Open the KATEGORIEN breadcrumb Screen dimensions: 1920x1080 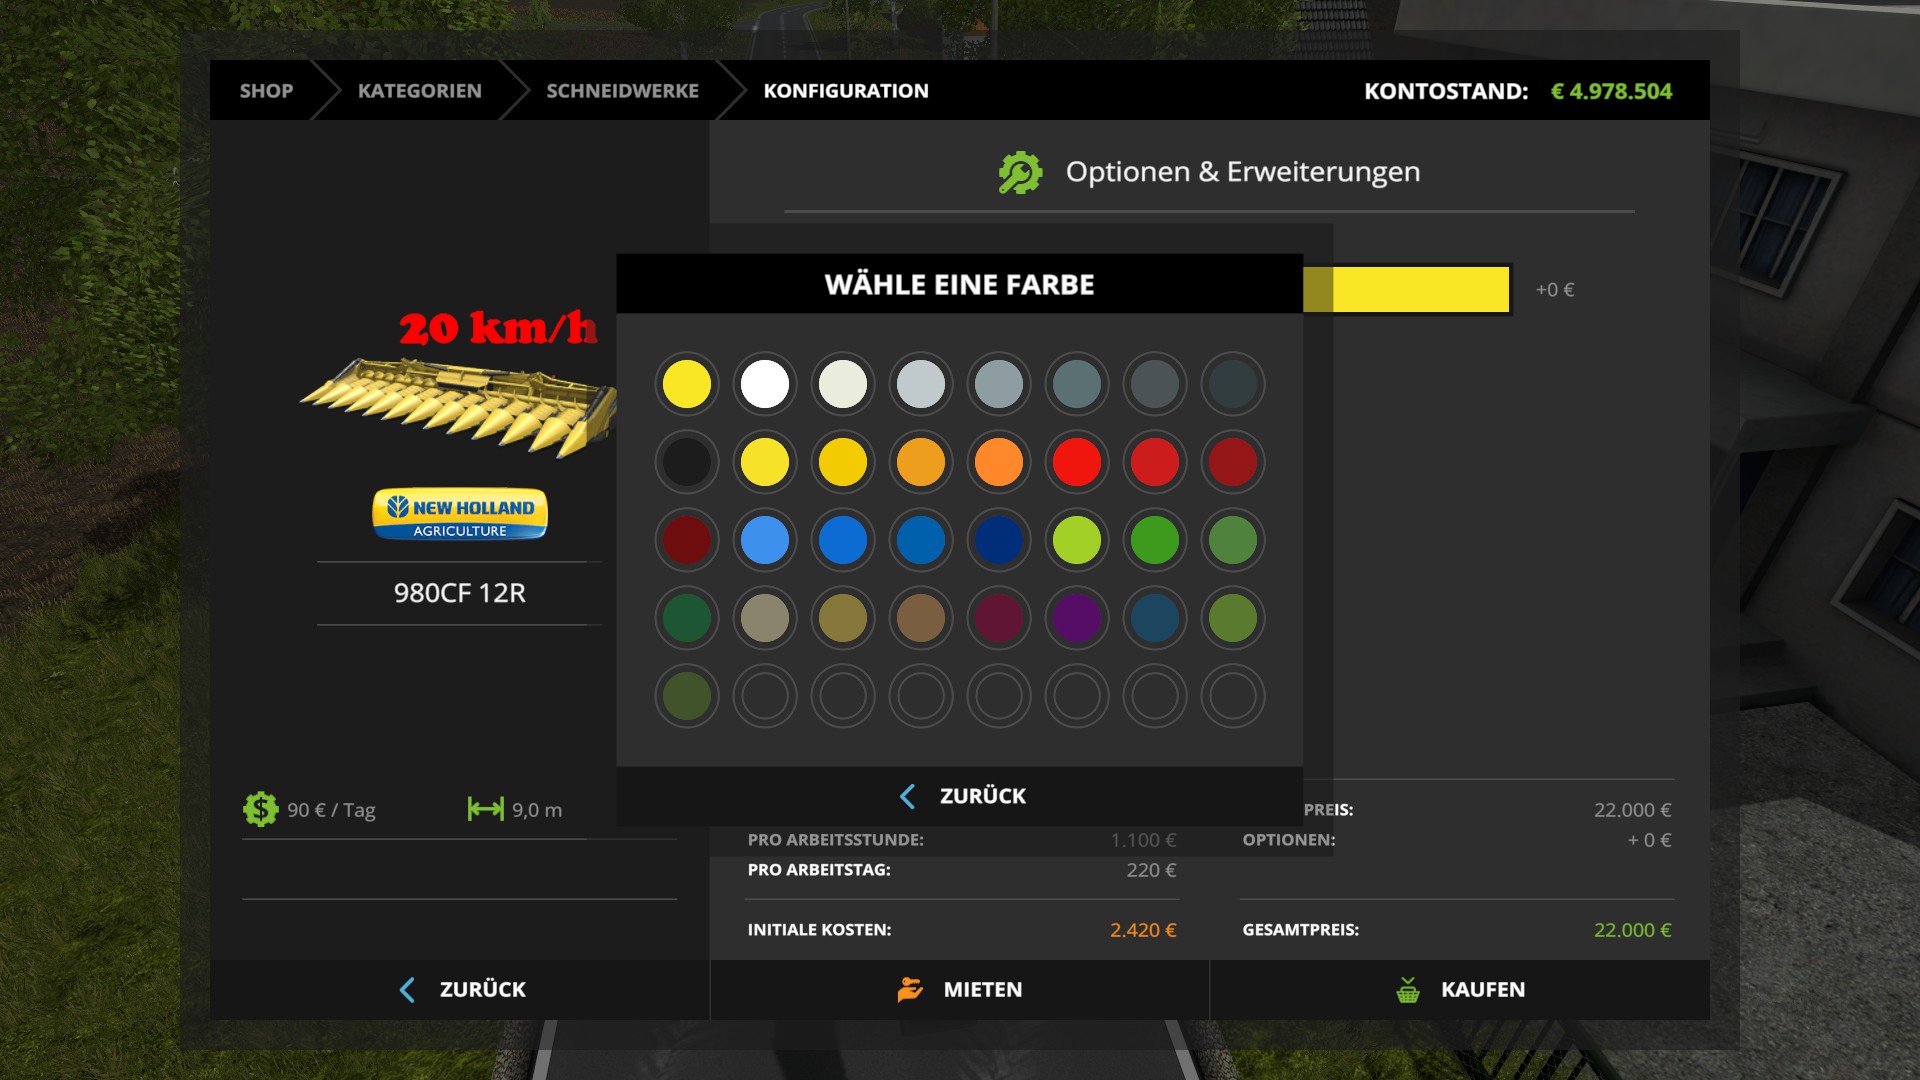click(420, 91)
